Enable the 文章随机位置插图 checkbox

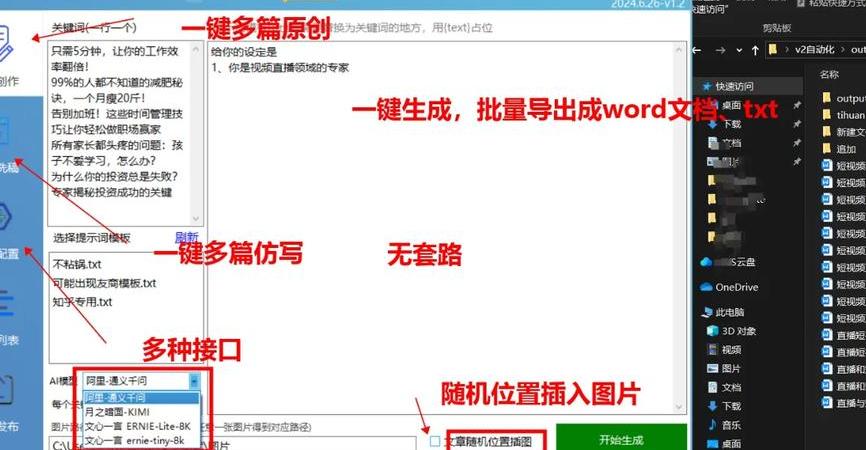(x=435, y=441)
